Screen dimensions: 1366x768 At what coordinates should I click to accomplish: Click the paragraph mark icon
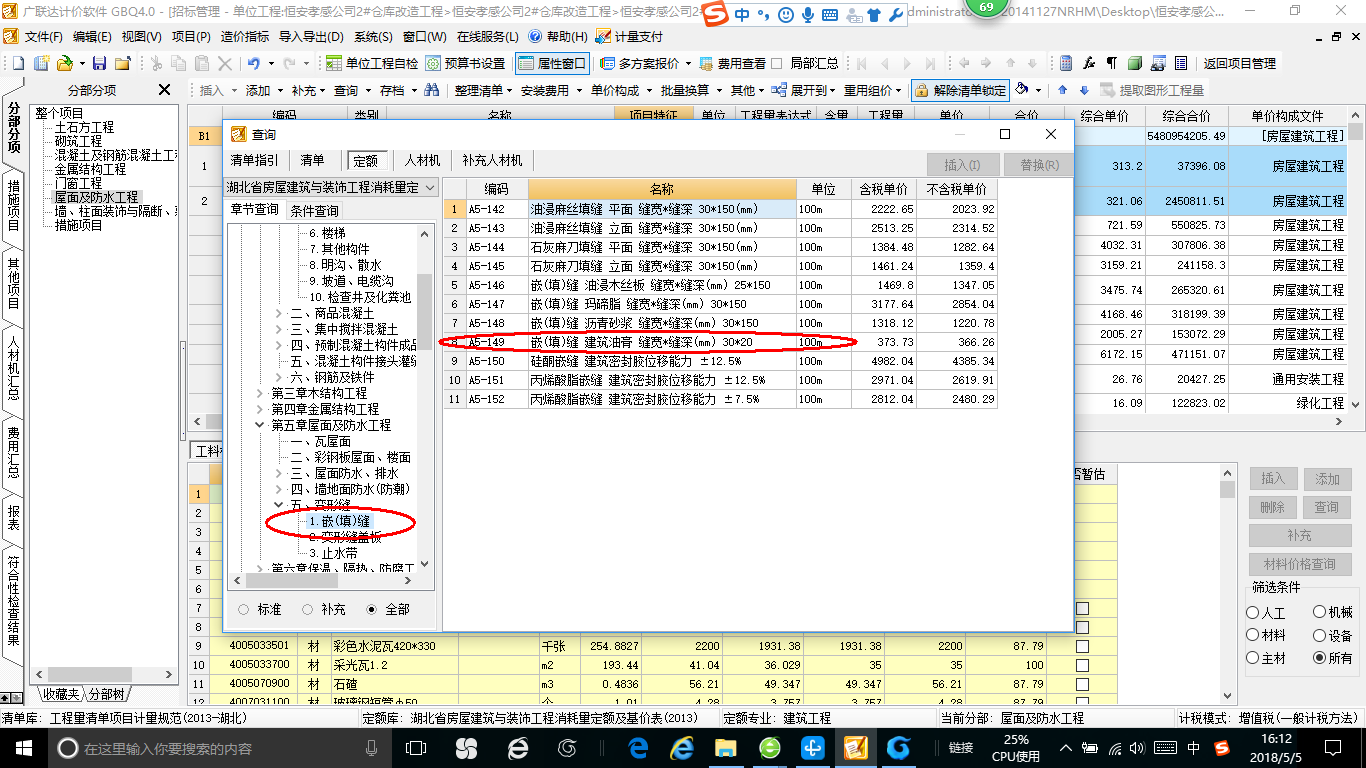coord(1111,63)
